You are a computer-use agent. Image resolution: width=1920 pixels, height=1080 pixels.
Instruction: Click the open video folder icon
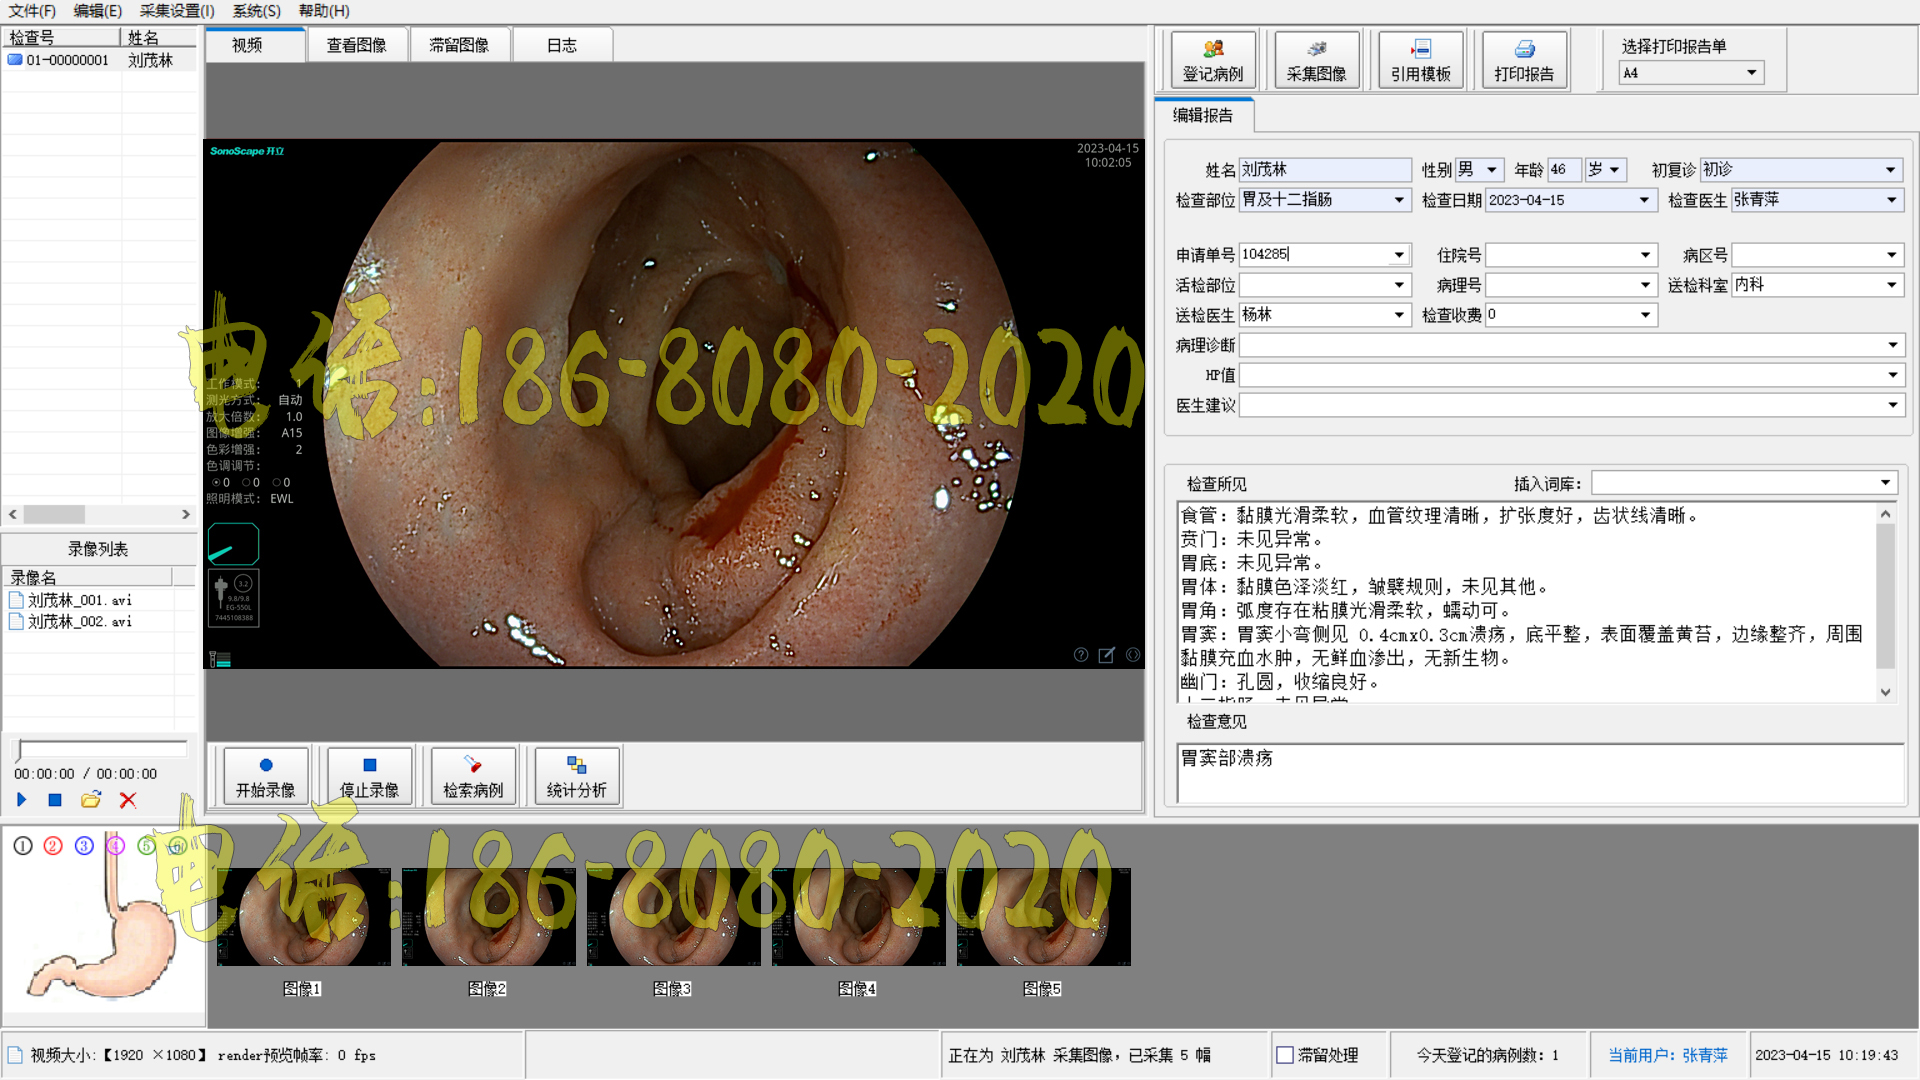tap(91, 800)
